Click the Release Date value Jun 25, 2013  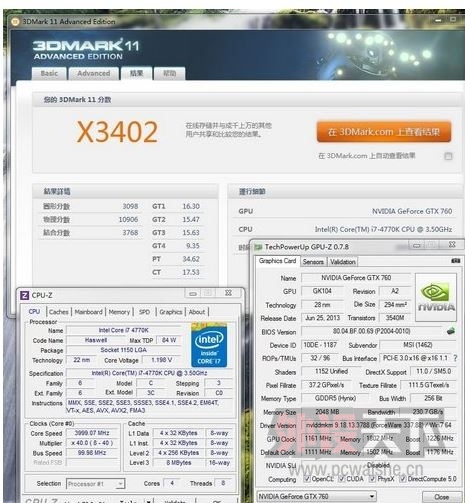pos(322,318)
